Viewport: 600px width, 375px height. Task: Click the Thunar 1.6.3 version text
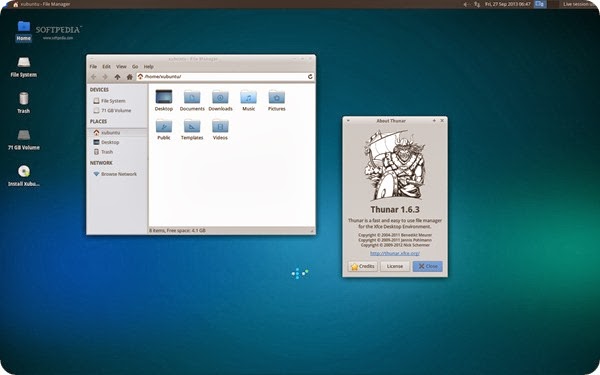395,209
